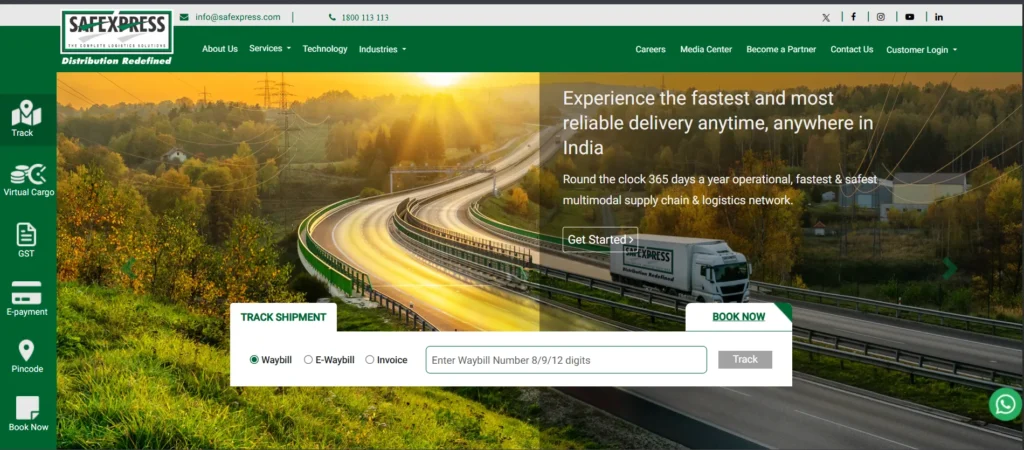Image resolution: width=1024 pixels, height=450 pixels.
Task: Switch to the Track Shipment tab
Action: (283, 317)
